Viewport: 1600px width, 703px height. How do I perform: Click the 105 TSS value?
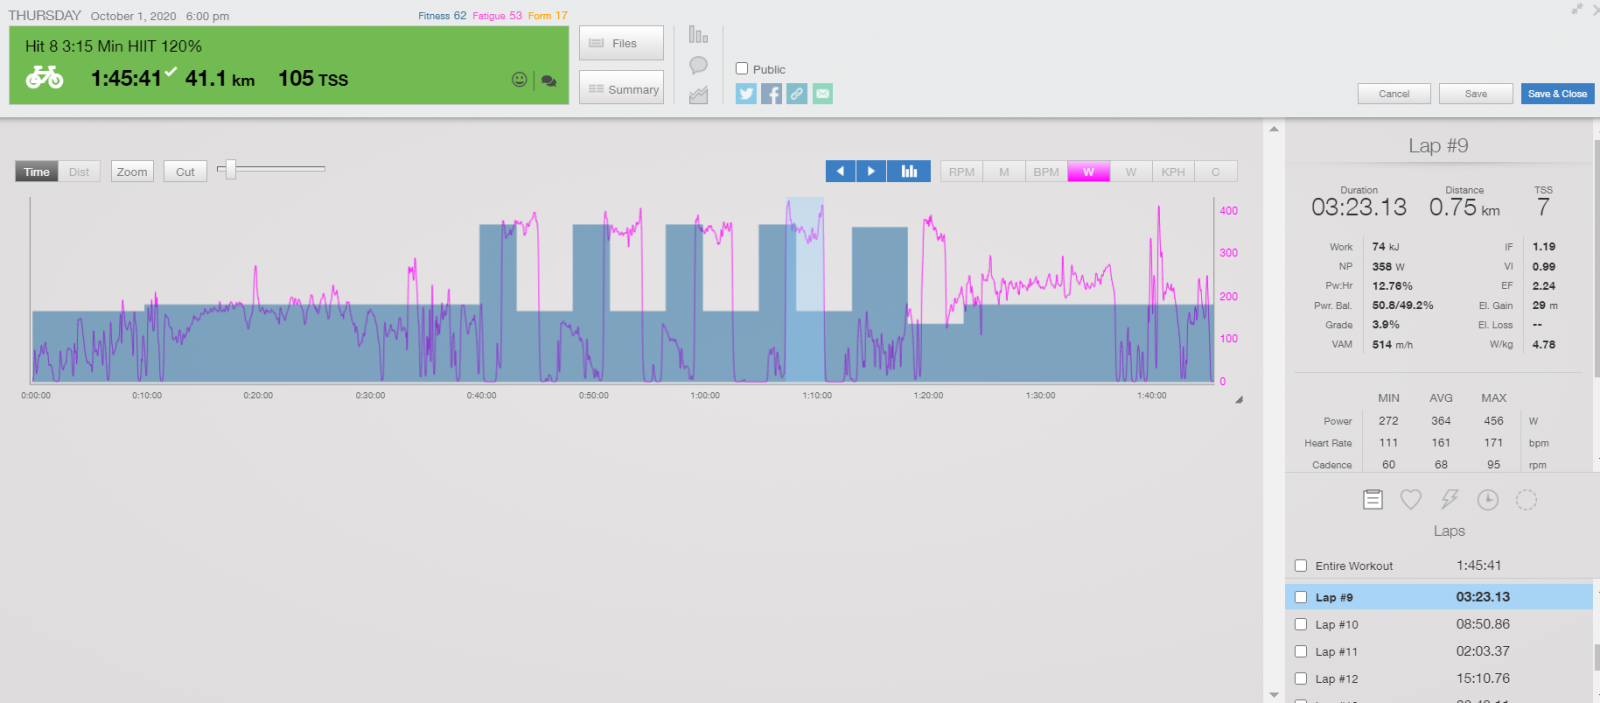tap(313, 79)
